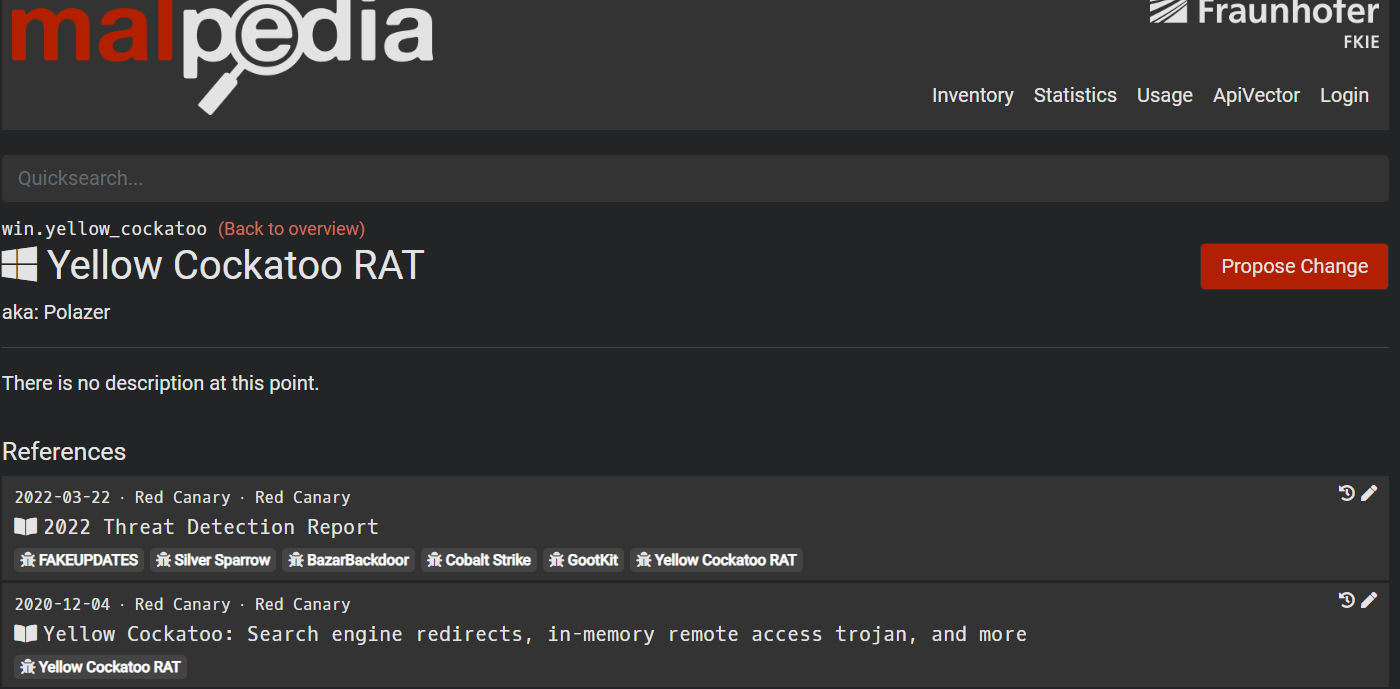
Task: Focus the Quicksearch input field
Action: click(x=695, y=178)
